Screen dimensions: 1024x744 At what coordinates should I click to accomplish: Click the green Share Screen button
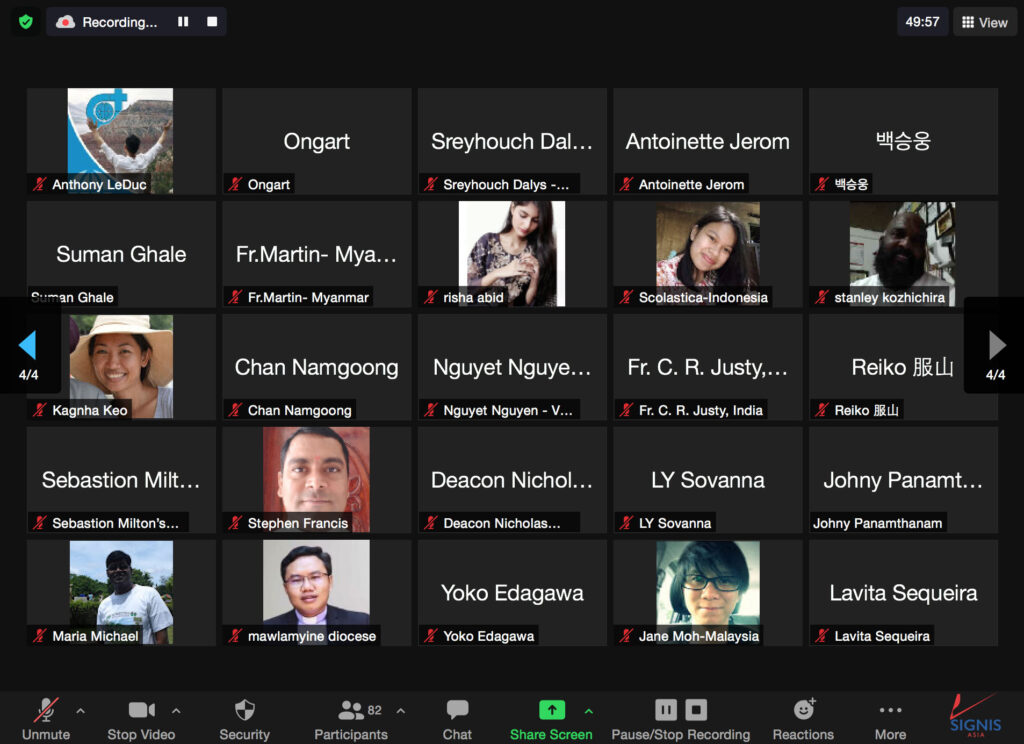(551, 711)
